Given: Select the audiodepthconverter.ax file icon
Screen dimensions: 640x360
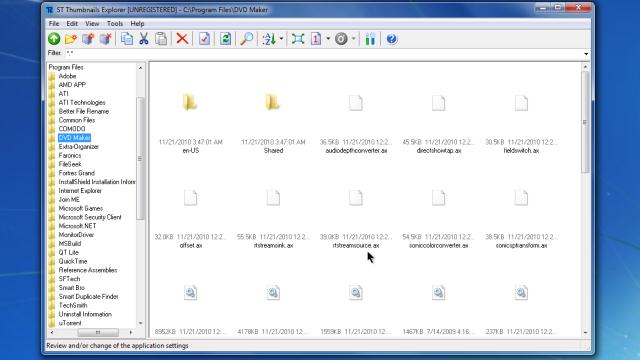Looking at the screenshot, I should pos(356,103).
